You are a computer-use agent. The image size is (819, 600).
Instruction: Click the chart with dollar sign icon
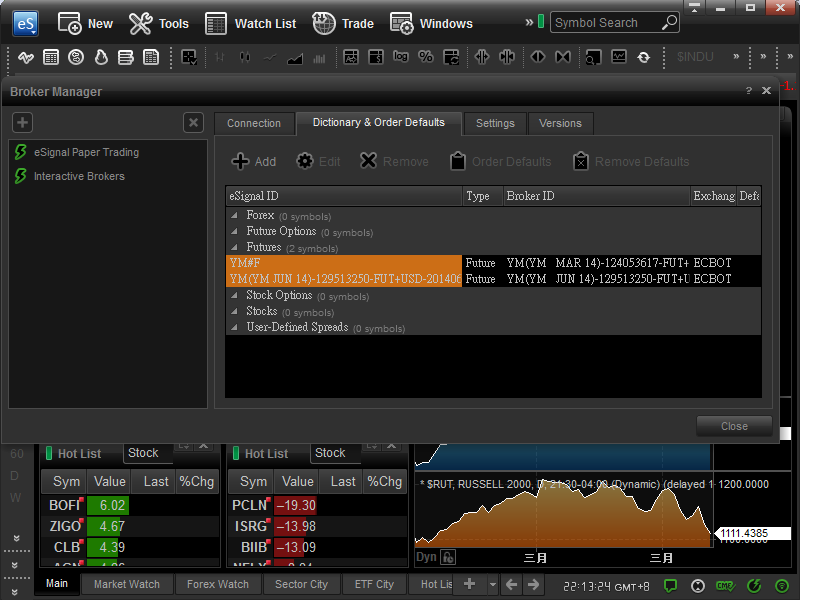pos(376,57)
